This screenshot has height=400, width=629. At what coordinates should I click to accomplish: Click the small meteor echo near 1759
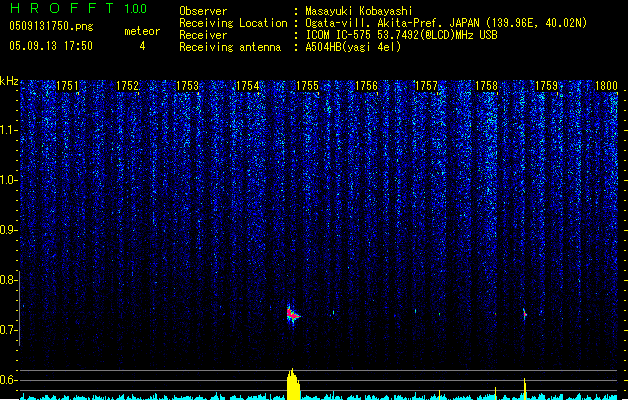pos(525,314)
